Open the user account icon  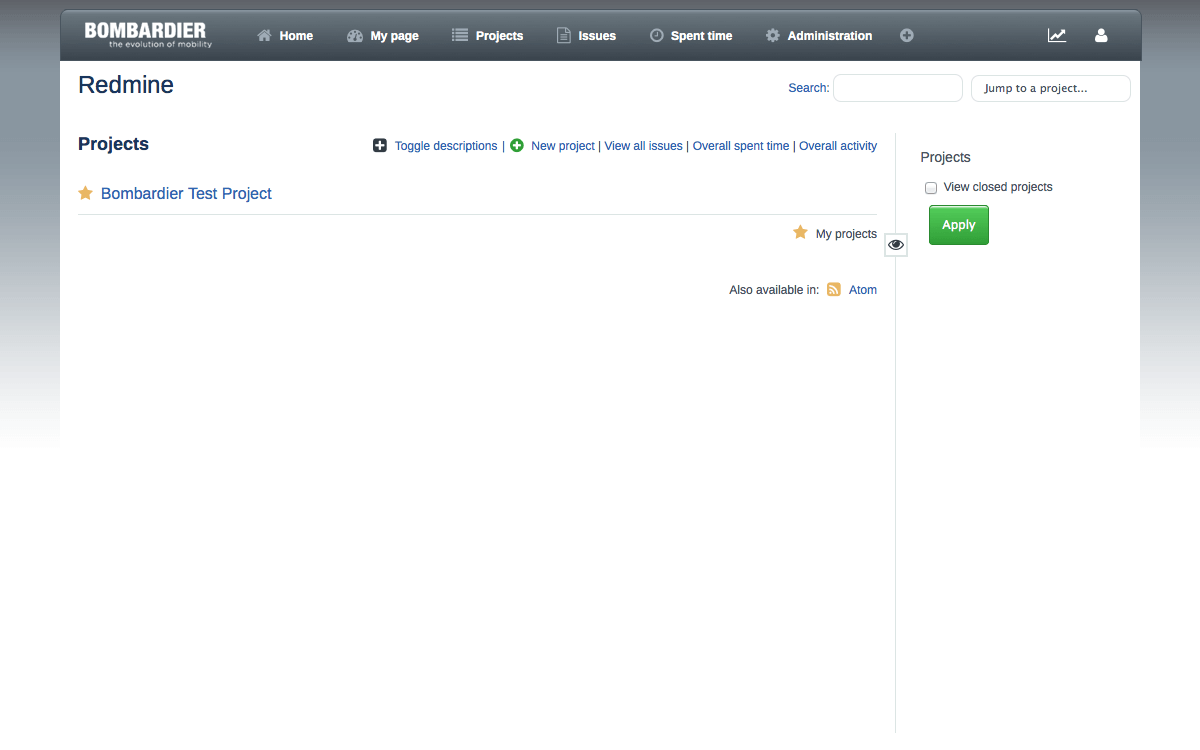[1101, 35]
